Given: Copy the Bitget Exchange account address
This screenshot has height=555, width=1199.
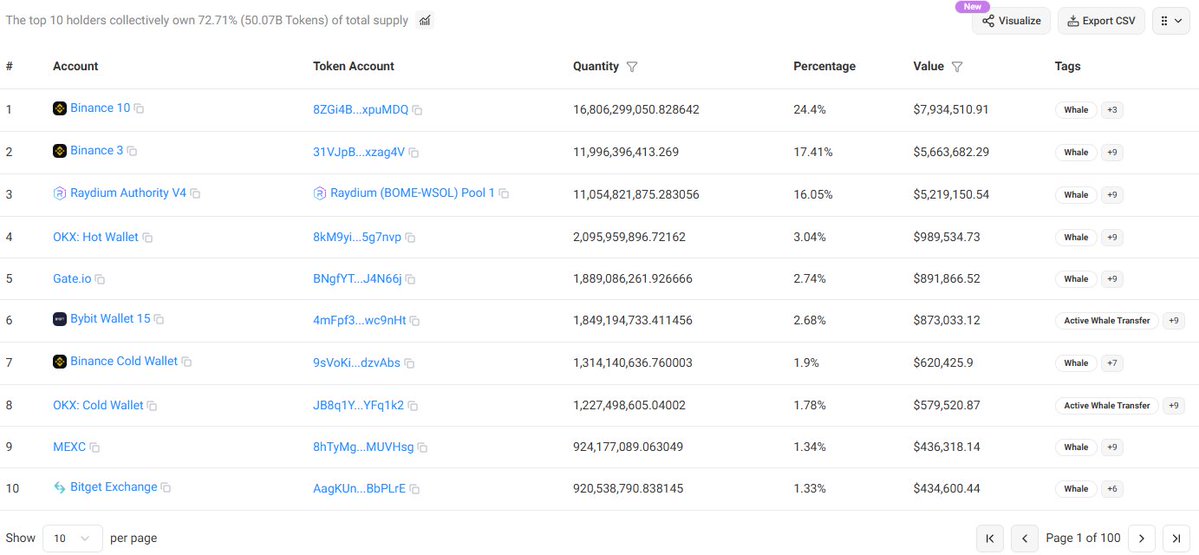Looking at the screenshot, I should tap(166, 488).
